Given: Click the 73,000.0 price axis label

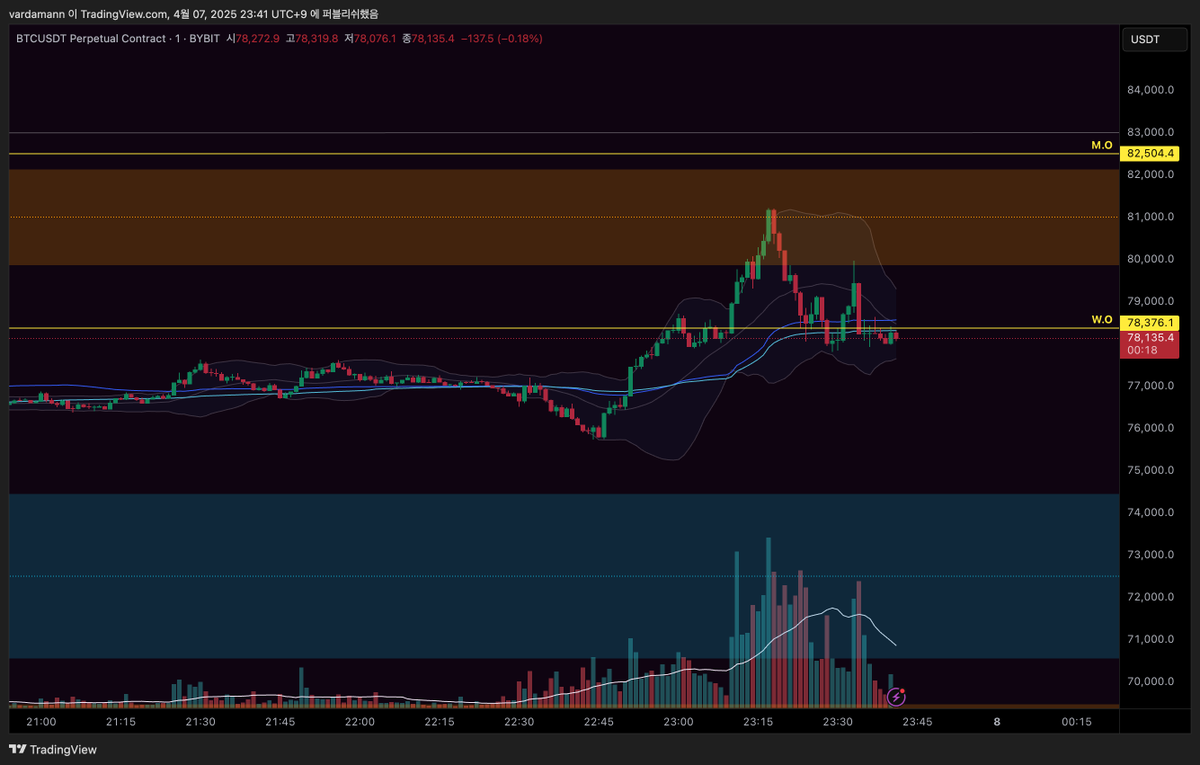Looking at the screenshot, I should tap(1150, 555).
